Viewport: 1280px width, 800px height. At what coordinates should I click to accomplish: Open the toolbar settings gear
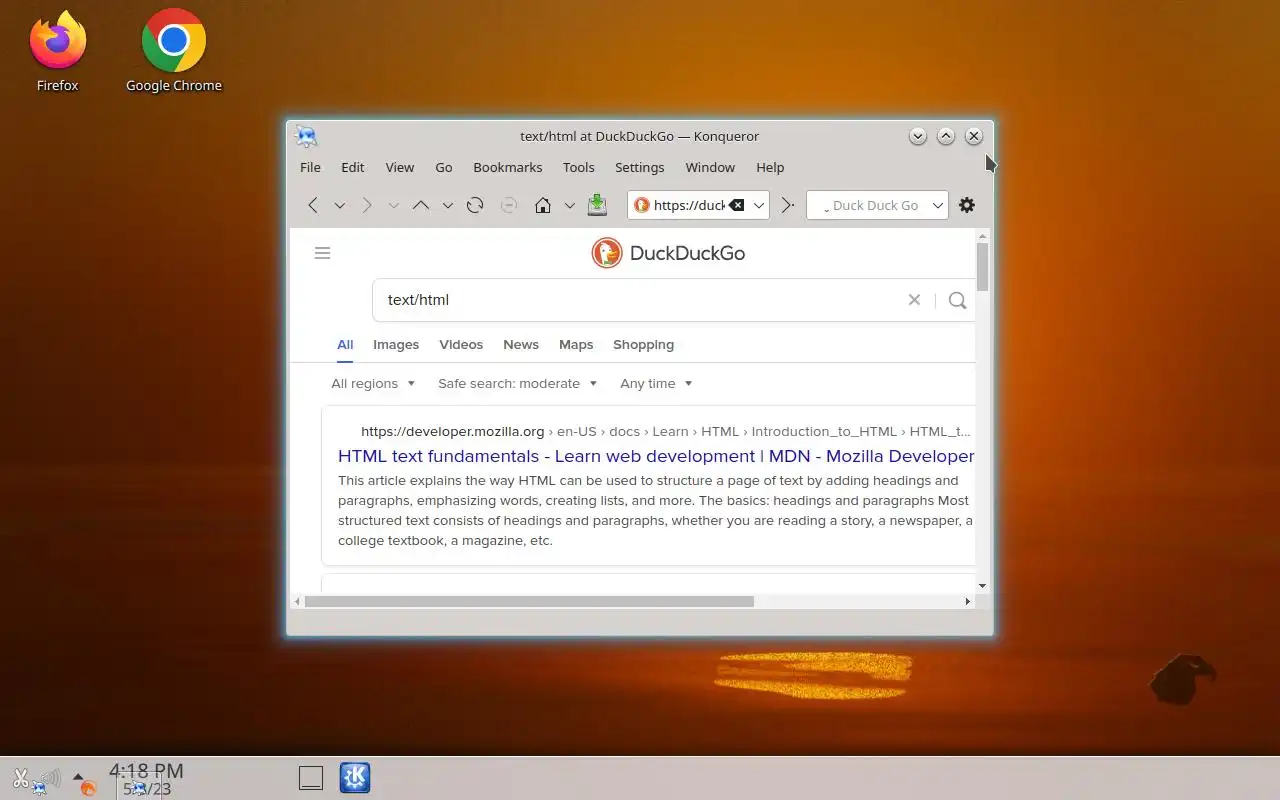[967, 205]
